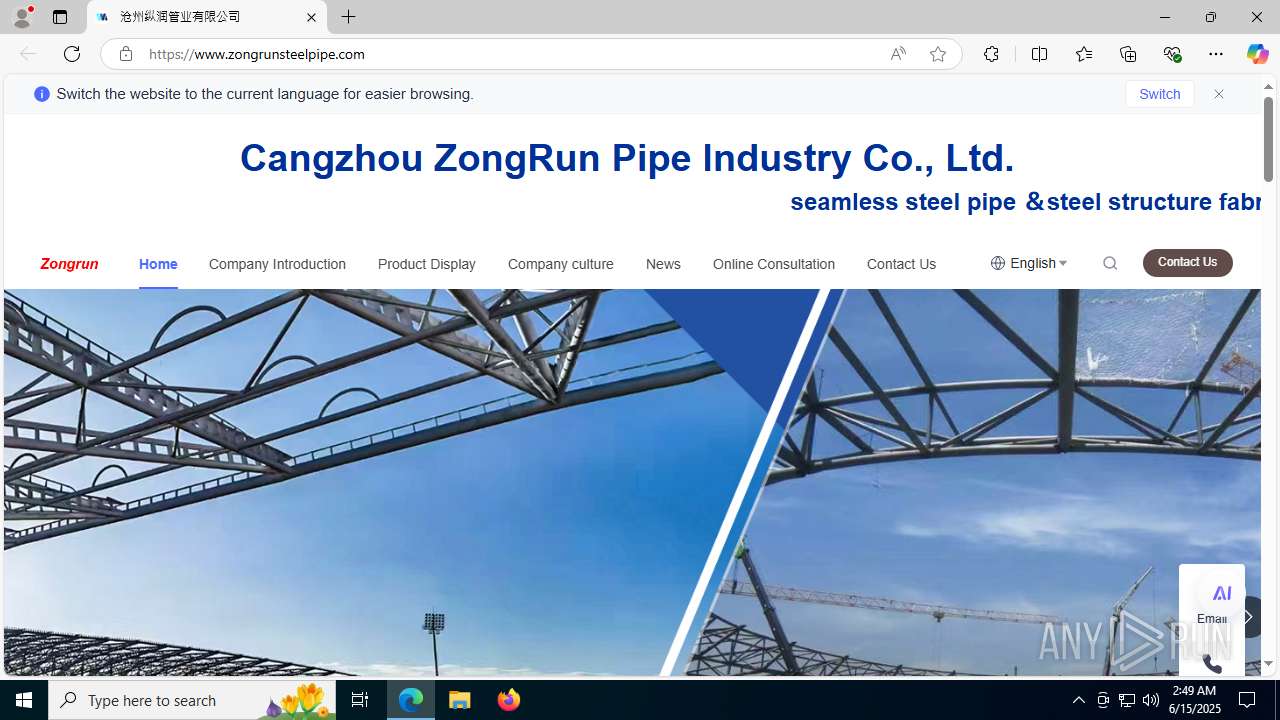
Task: Click the Cangzhou ZongRun Pipe Industry heading
Action: click(627, 158)
